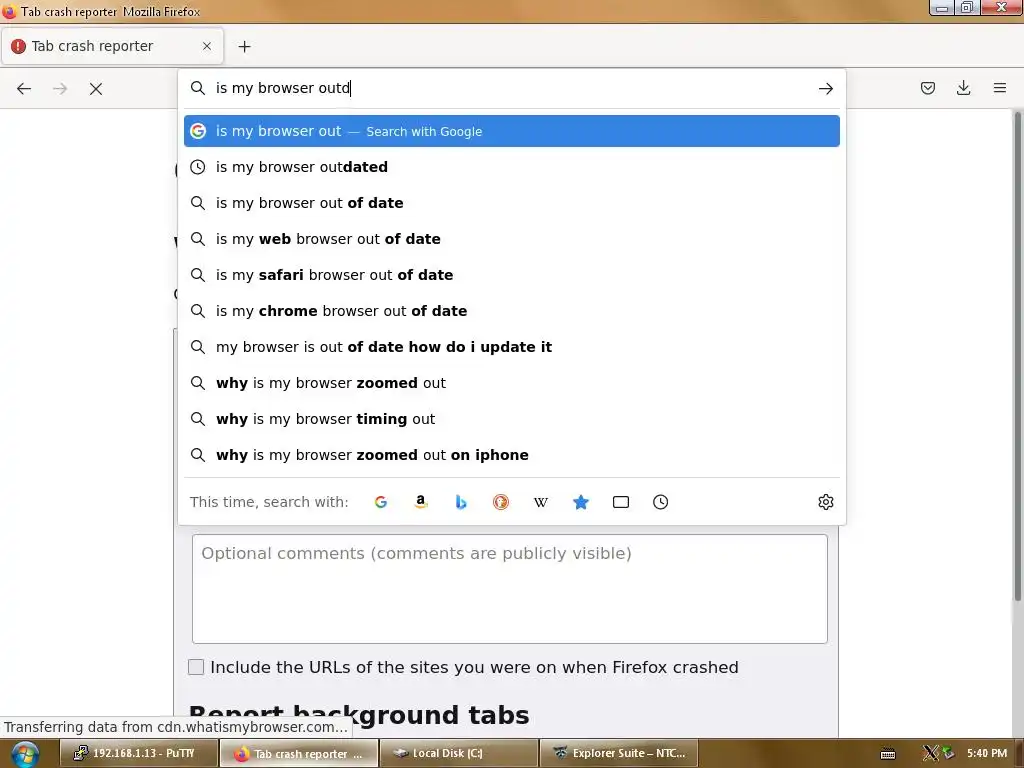
Task: Click the X tray icon near clock
Action: click(x=930, y=753)
